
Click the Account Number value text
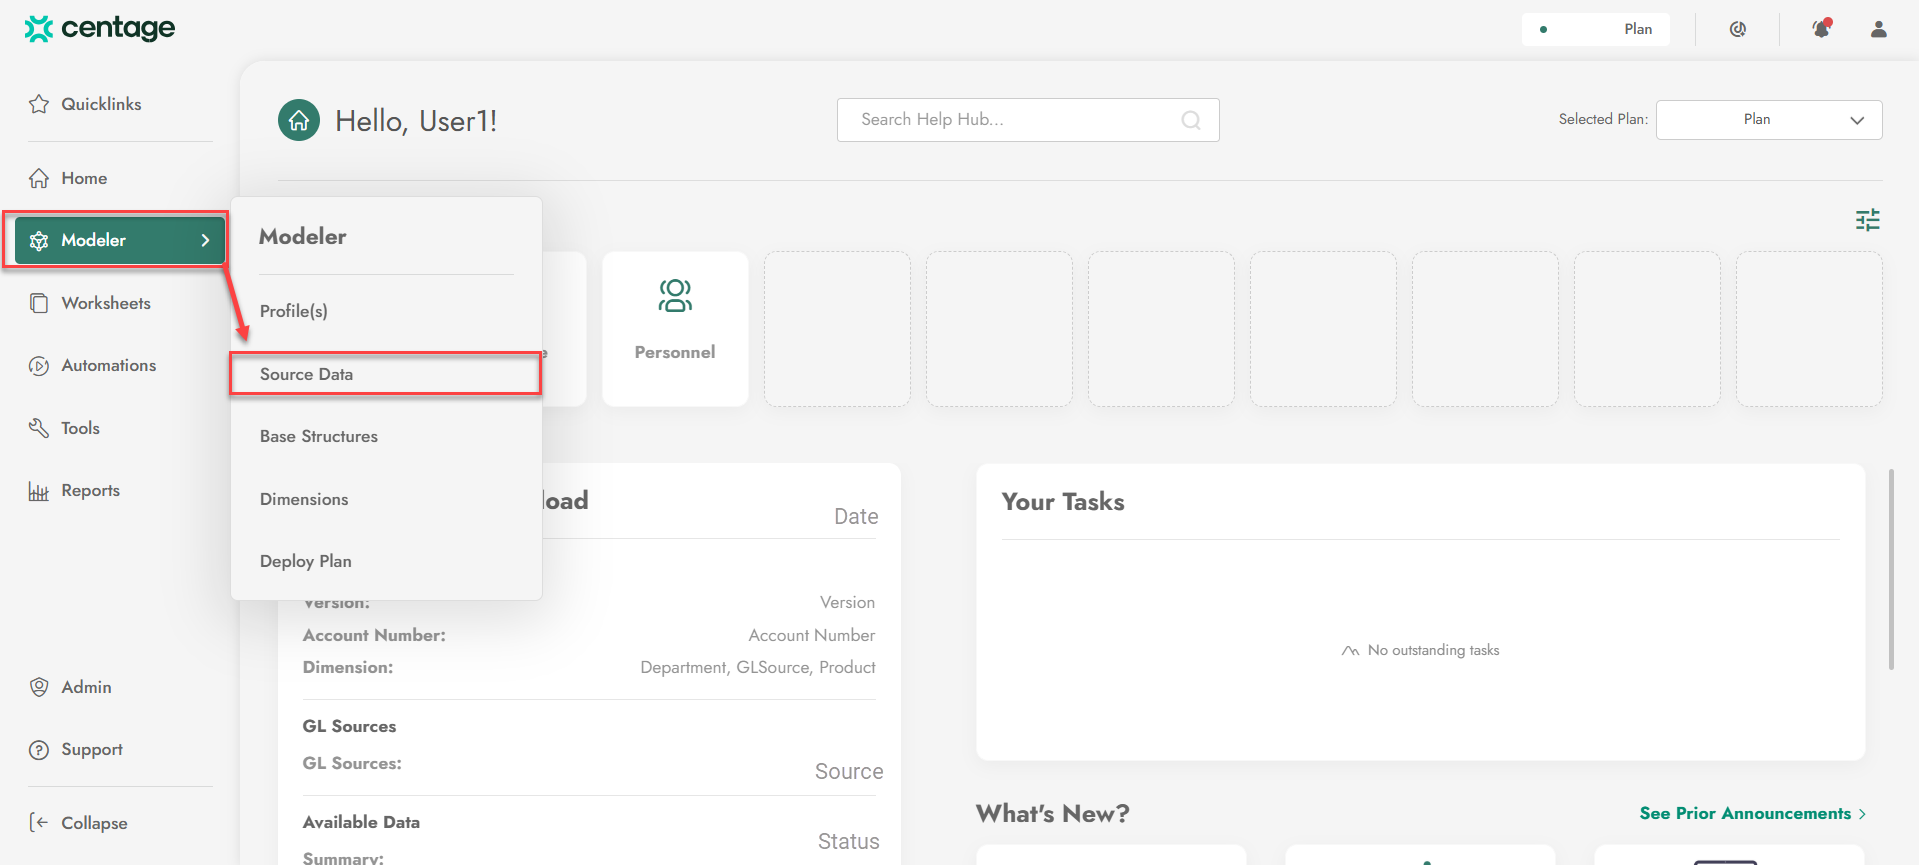(811, 635)
